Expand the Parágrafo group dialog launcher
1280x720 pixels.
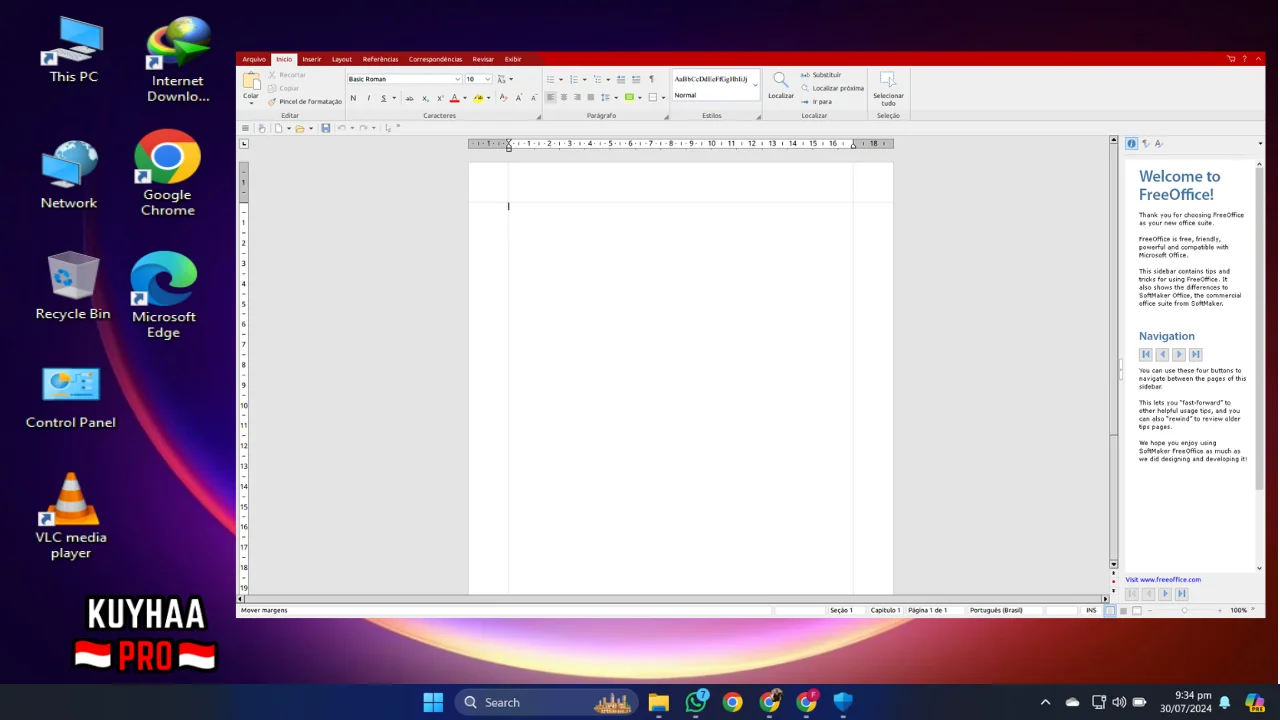(x=666, y=116)
